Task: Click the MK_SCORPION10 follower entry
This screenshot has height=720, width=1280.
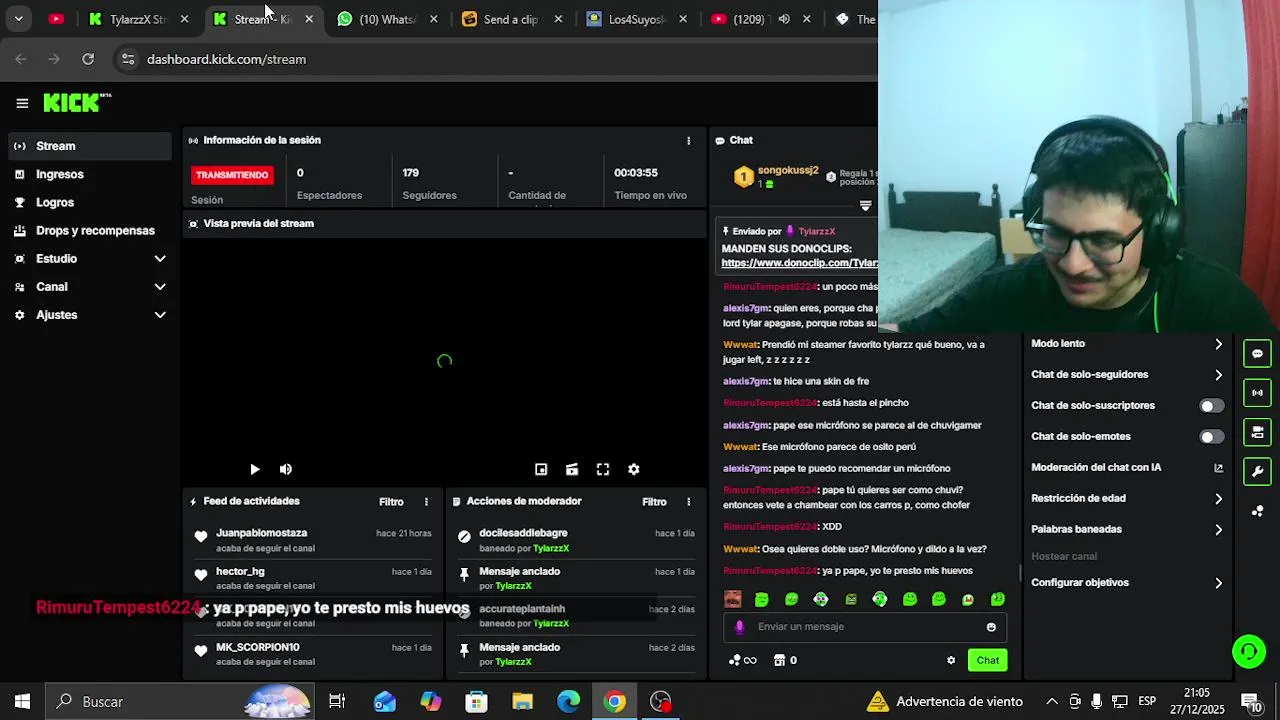Action: click(x=314, y=654)
